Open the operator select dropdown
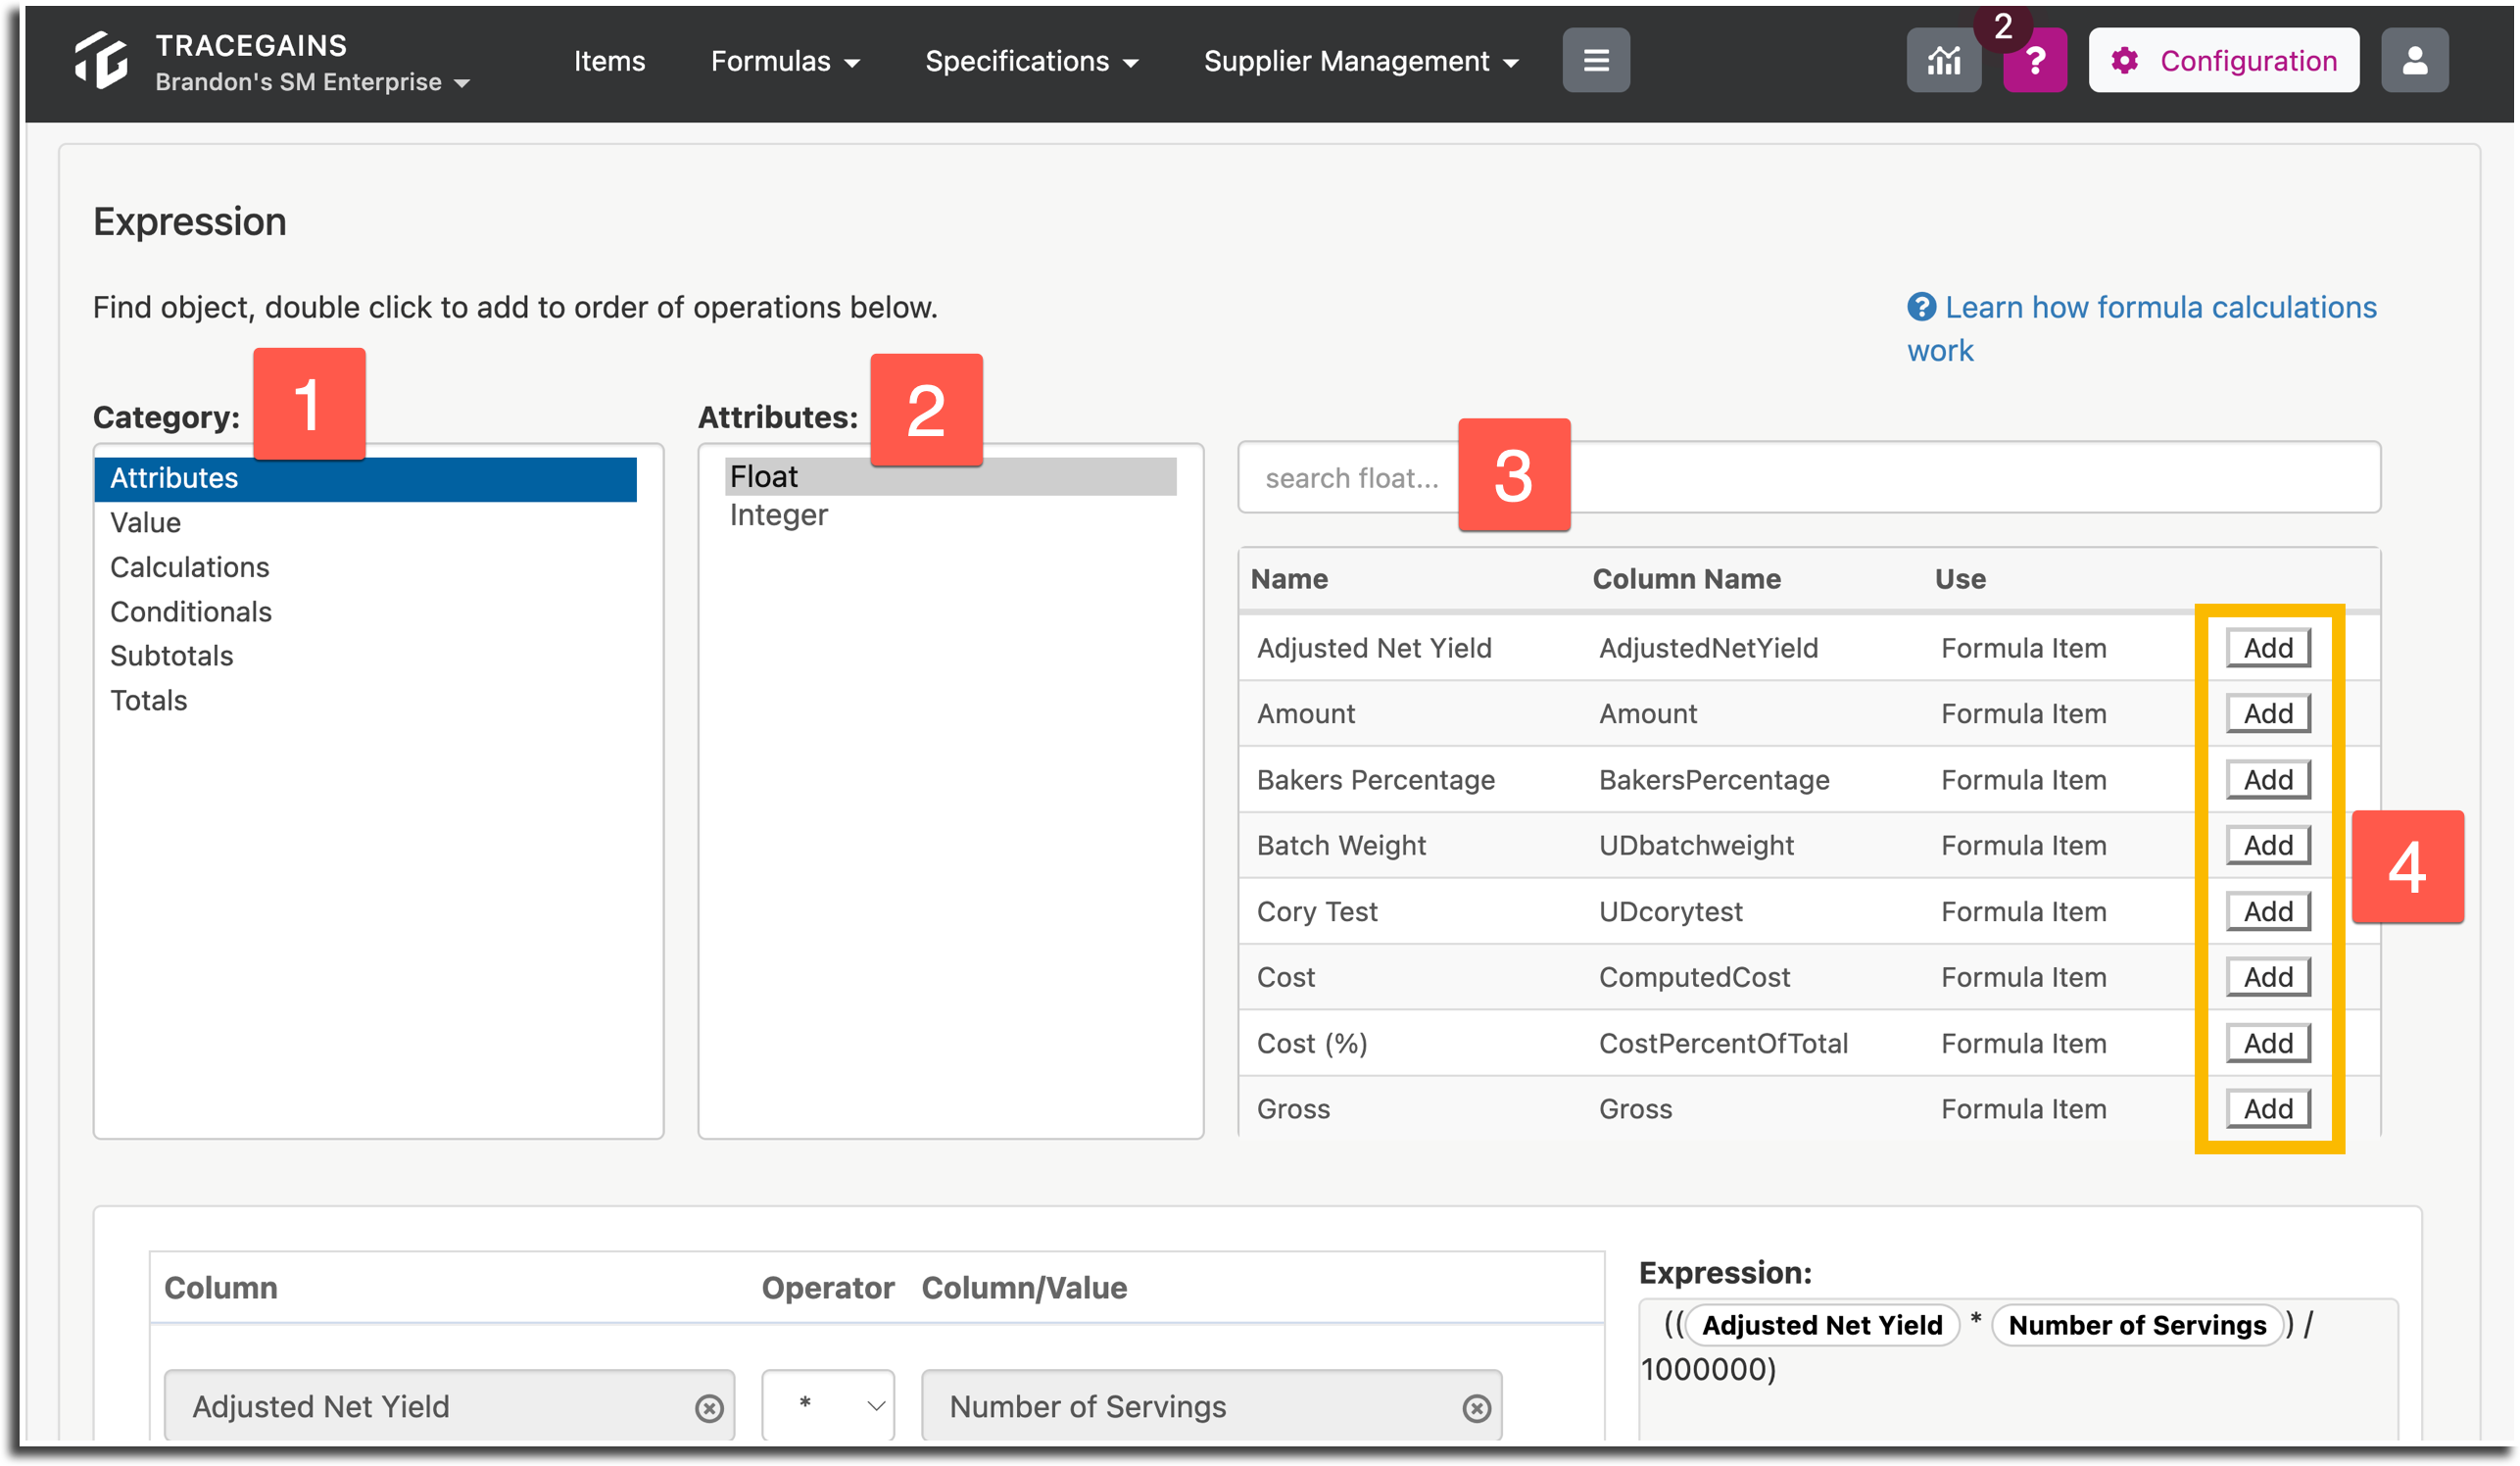Screen dimensions: 2520x1466 (828, 1405)
